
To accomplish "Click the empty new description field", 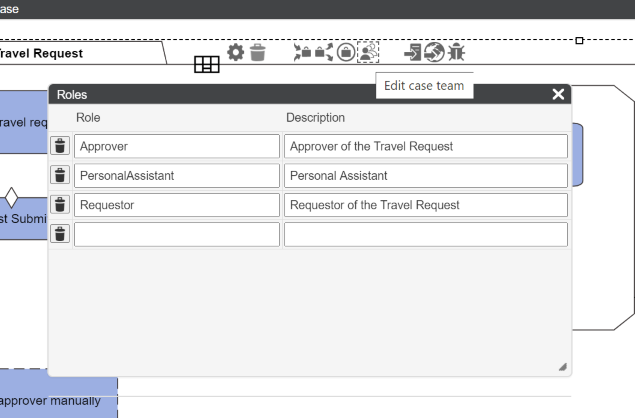I will [426, 234].
